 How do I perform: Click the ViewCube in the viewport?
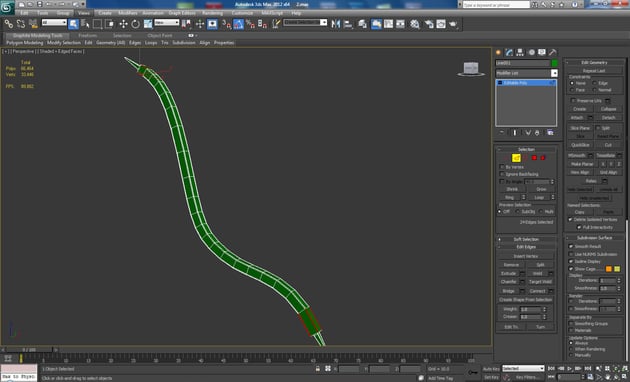[x=470, y=69]
